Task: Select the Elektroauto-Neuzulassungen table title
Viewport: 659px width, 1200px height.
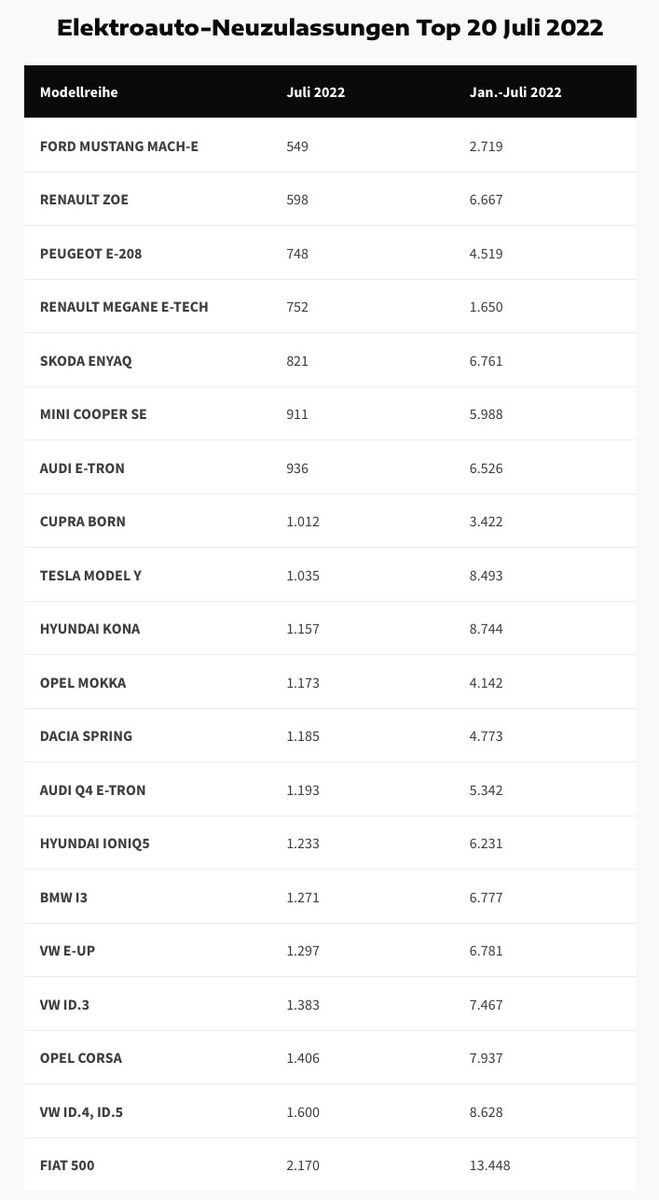Action: click(330, 27)
